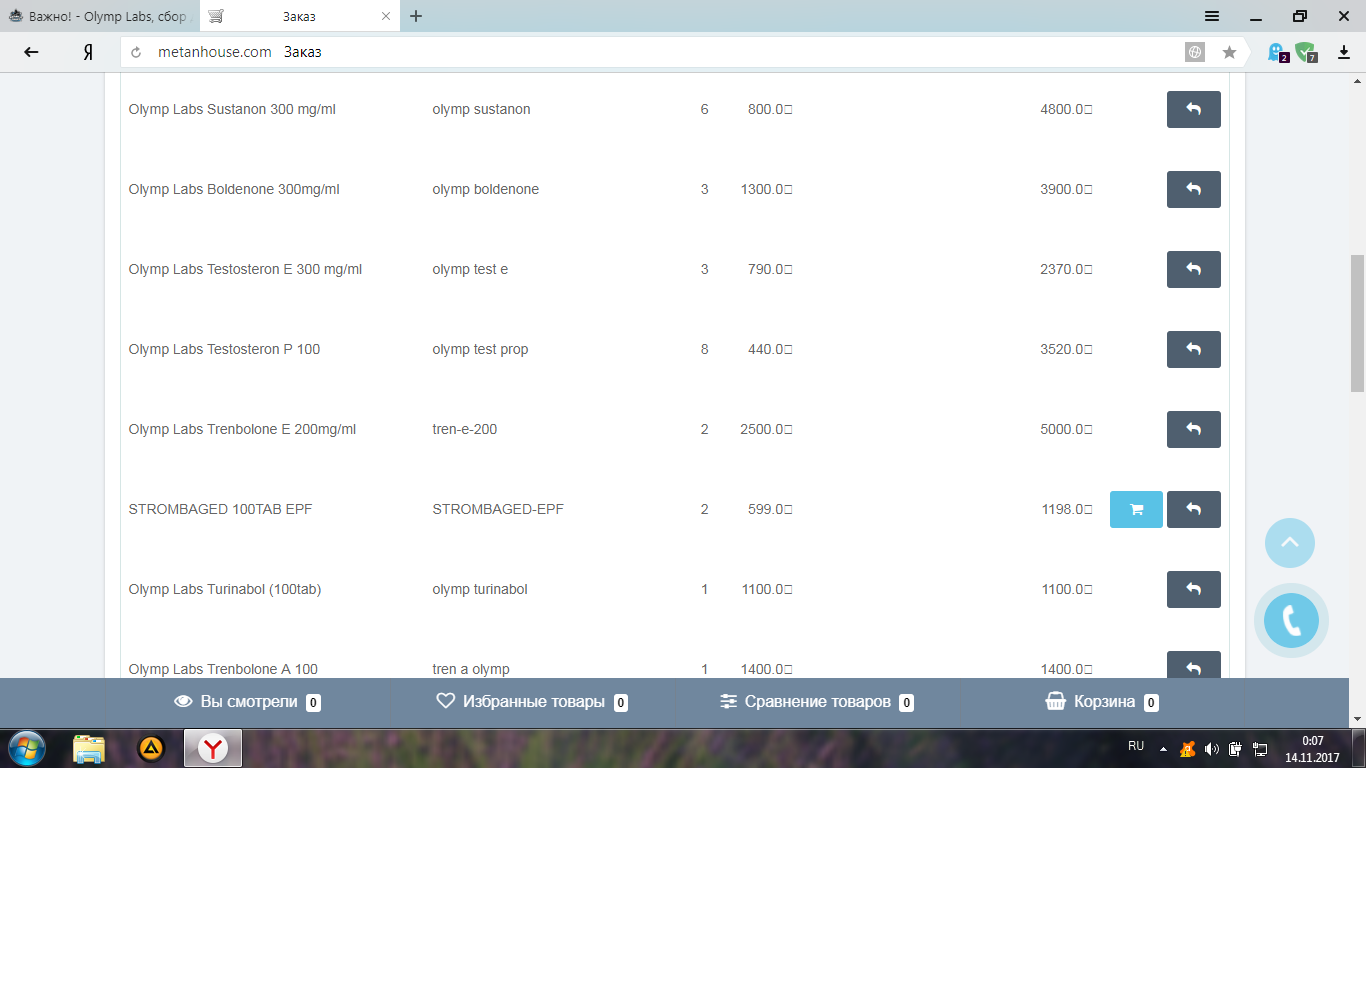This screenshot has height=1000, width=1366.
Task: Open browser downloads arrow icon
Action: click(1344, 52)
